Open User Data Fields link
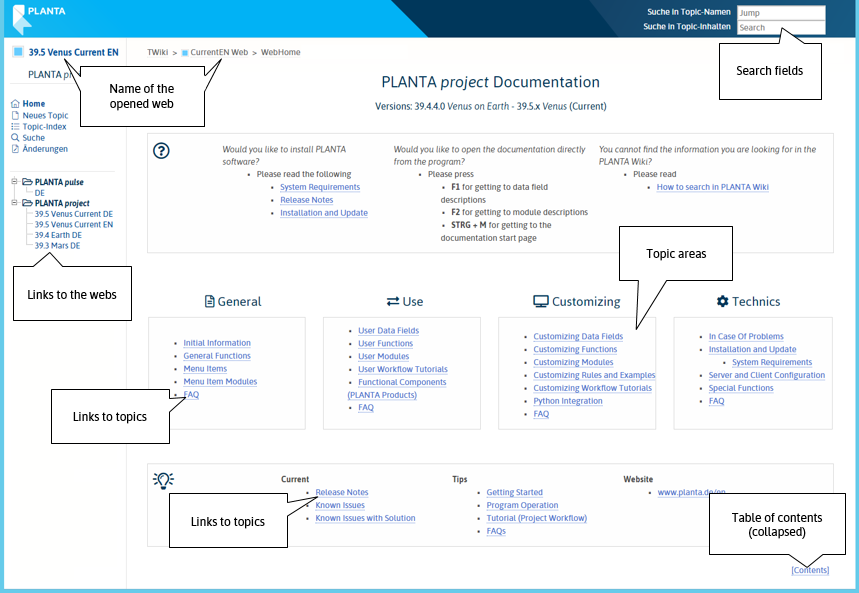859x593 pixels. 388,330
